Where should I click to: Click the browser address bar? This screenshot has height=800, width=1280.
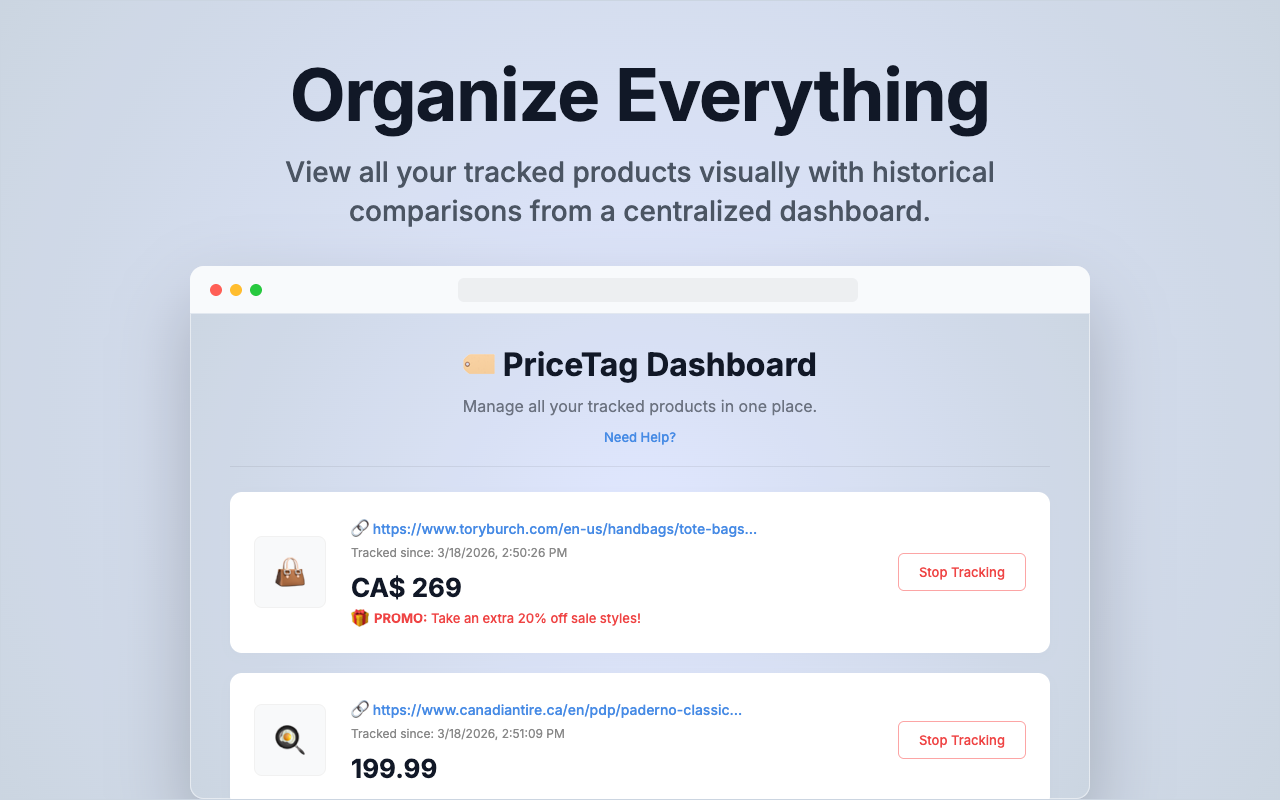pos(657,289)
